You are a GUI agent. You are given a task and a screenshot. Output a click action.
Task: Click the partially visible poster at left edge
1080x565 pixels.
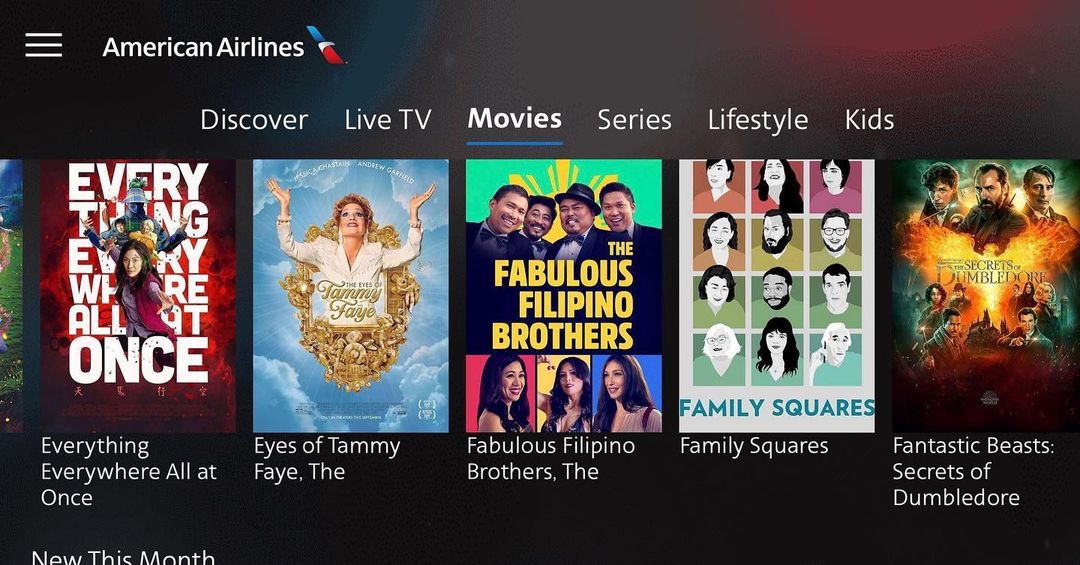[11, 296]
